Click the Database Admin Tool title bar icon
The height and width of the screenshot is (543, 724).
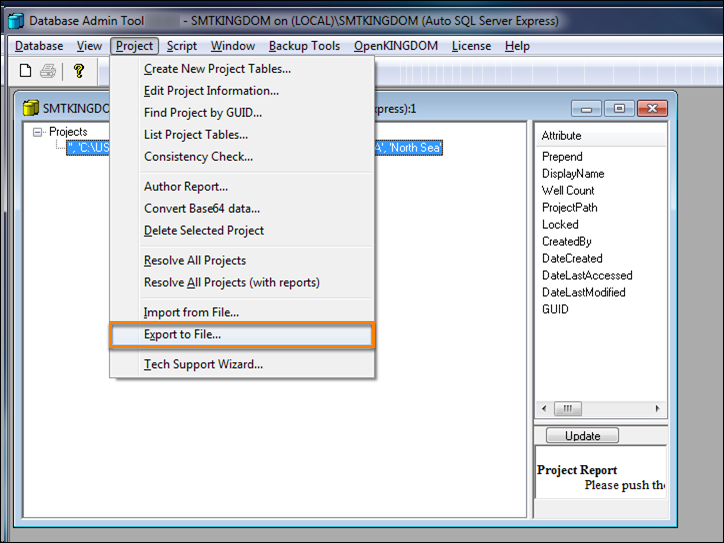pyautogui.click(x=16, y=21)
